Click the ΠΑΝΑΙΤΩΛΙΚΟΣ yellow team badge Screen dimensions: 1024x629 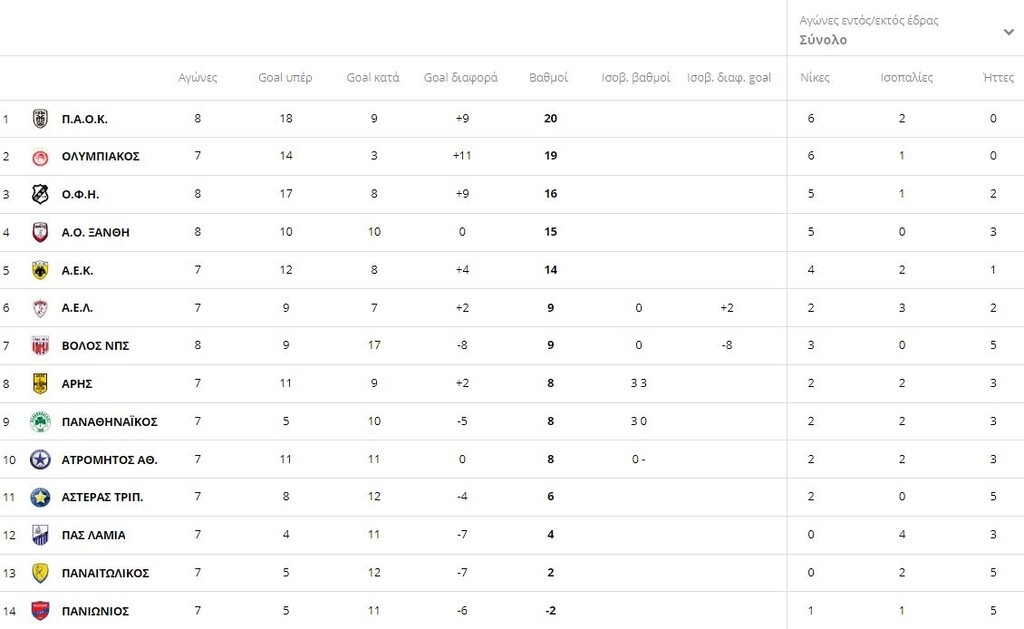[x=40, y=573]
